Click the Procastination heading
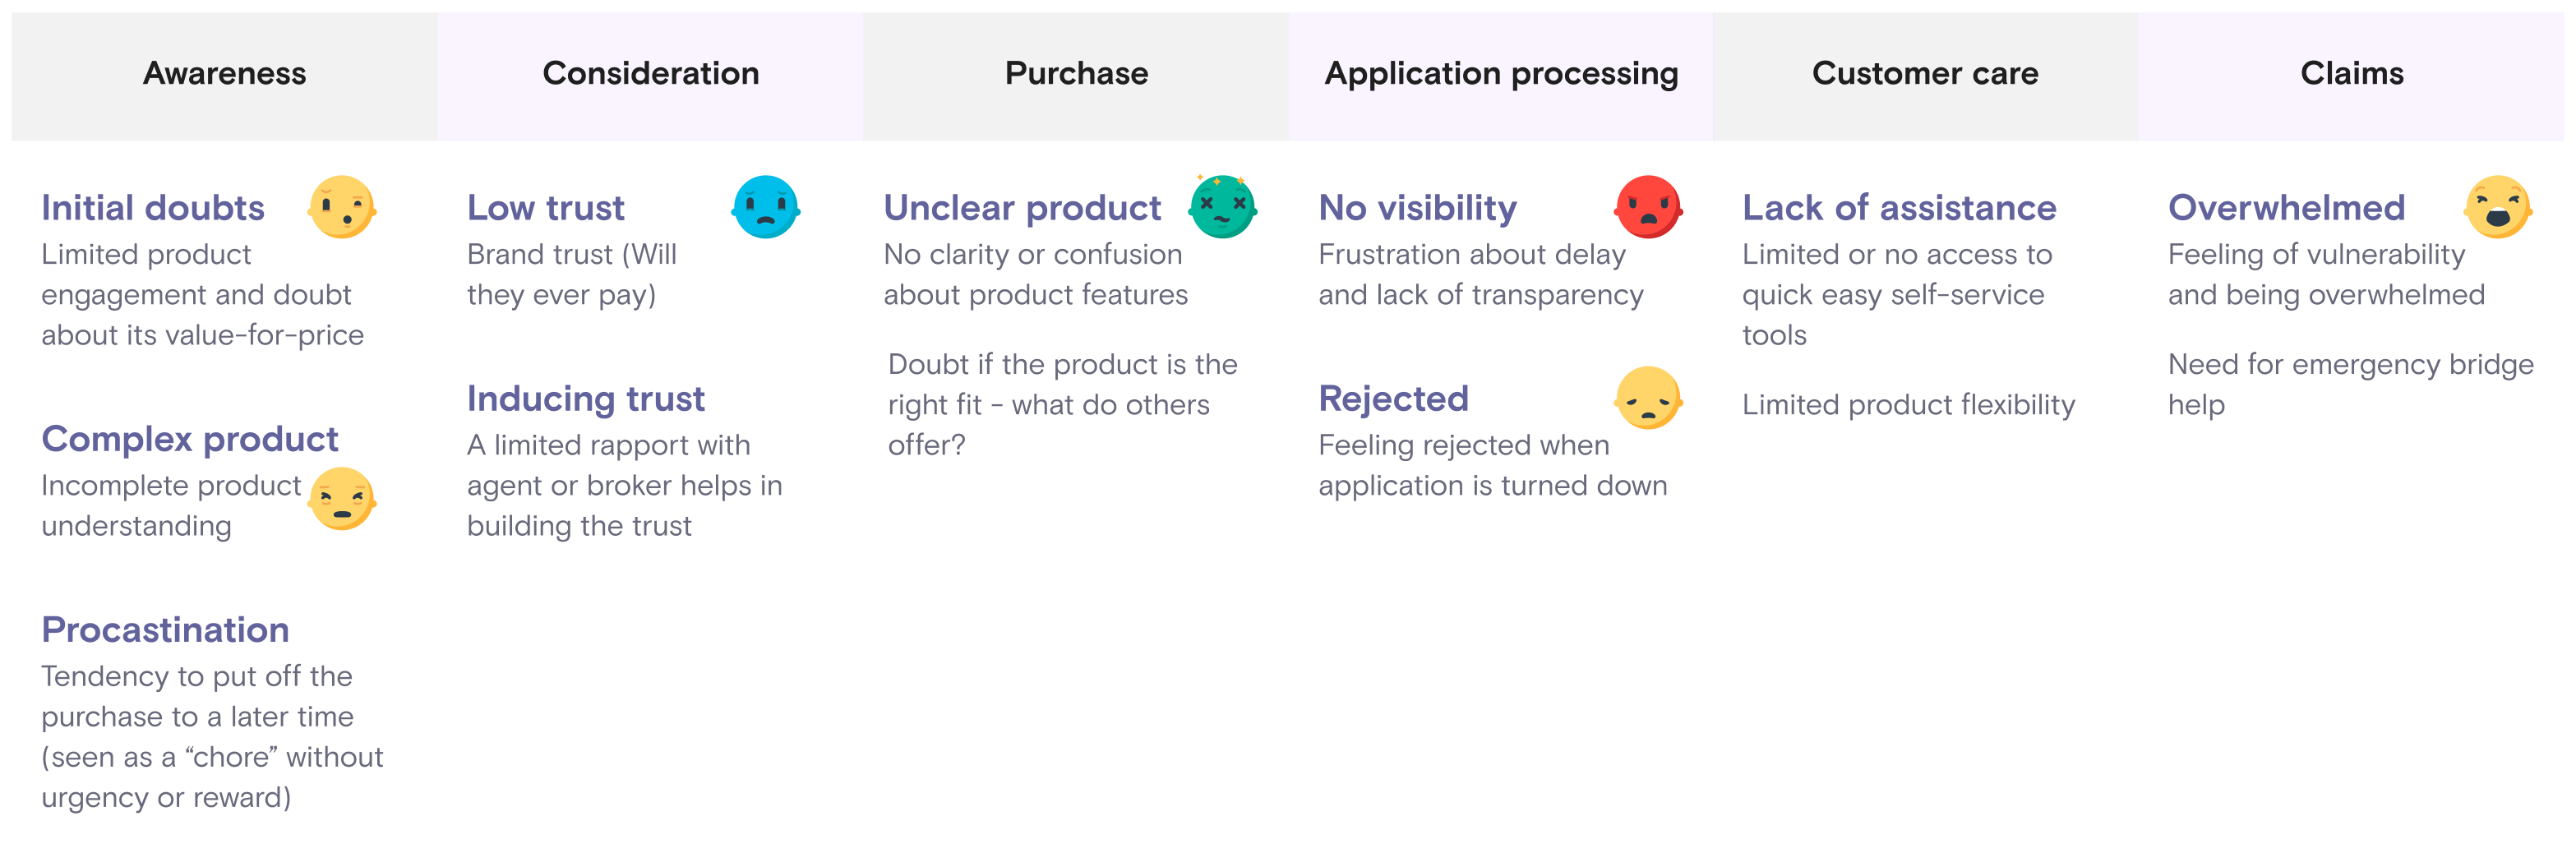 point(165,630)
